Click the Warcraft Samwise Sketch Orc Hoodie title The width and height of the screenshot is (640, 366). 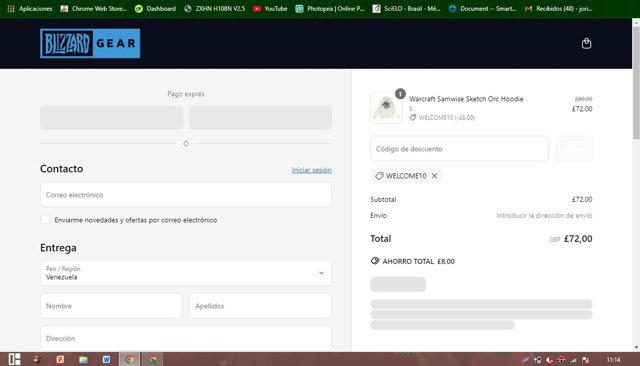pos(466,99)
